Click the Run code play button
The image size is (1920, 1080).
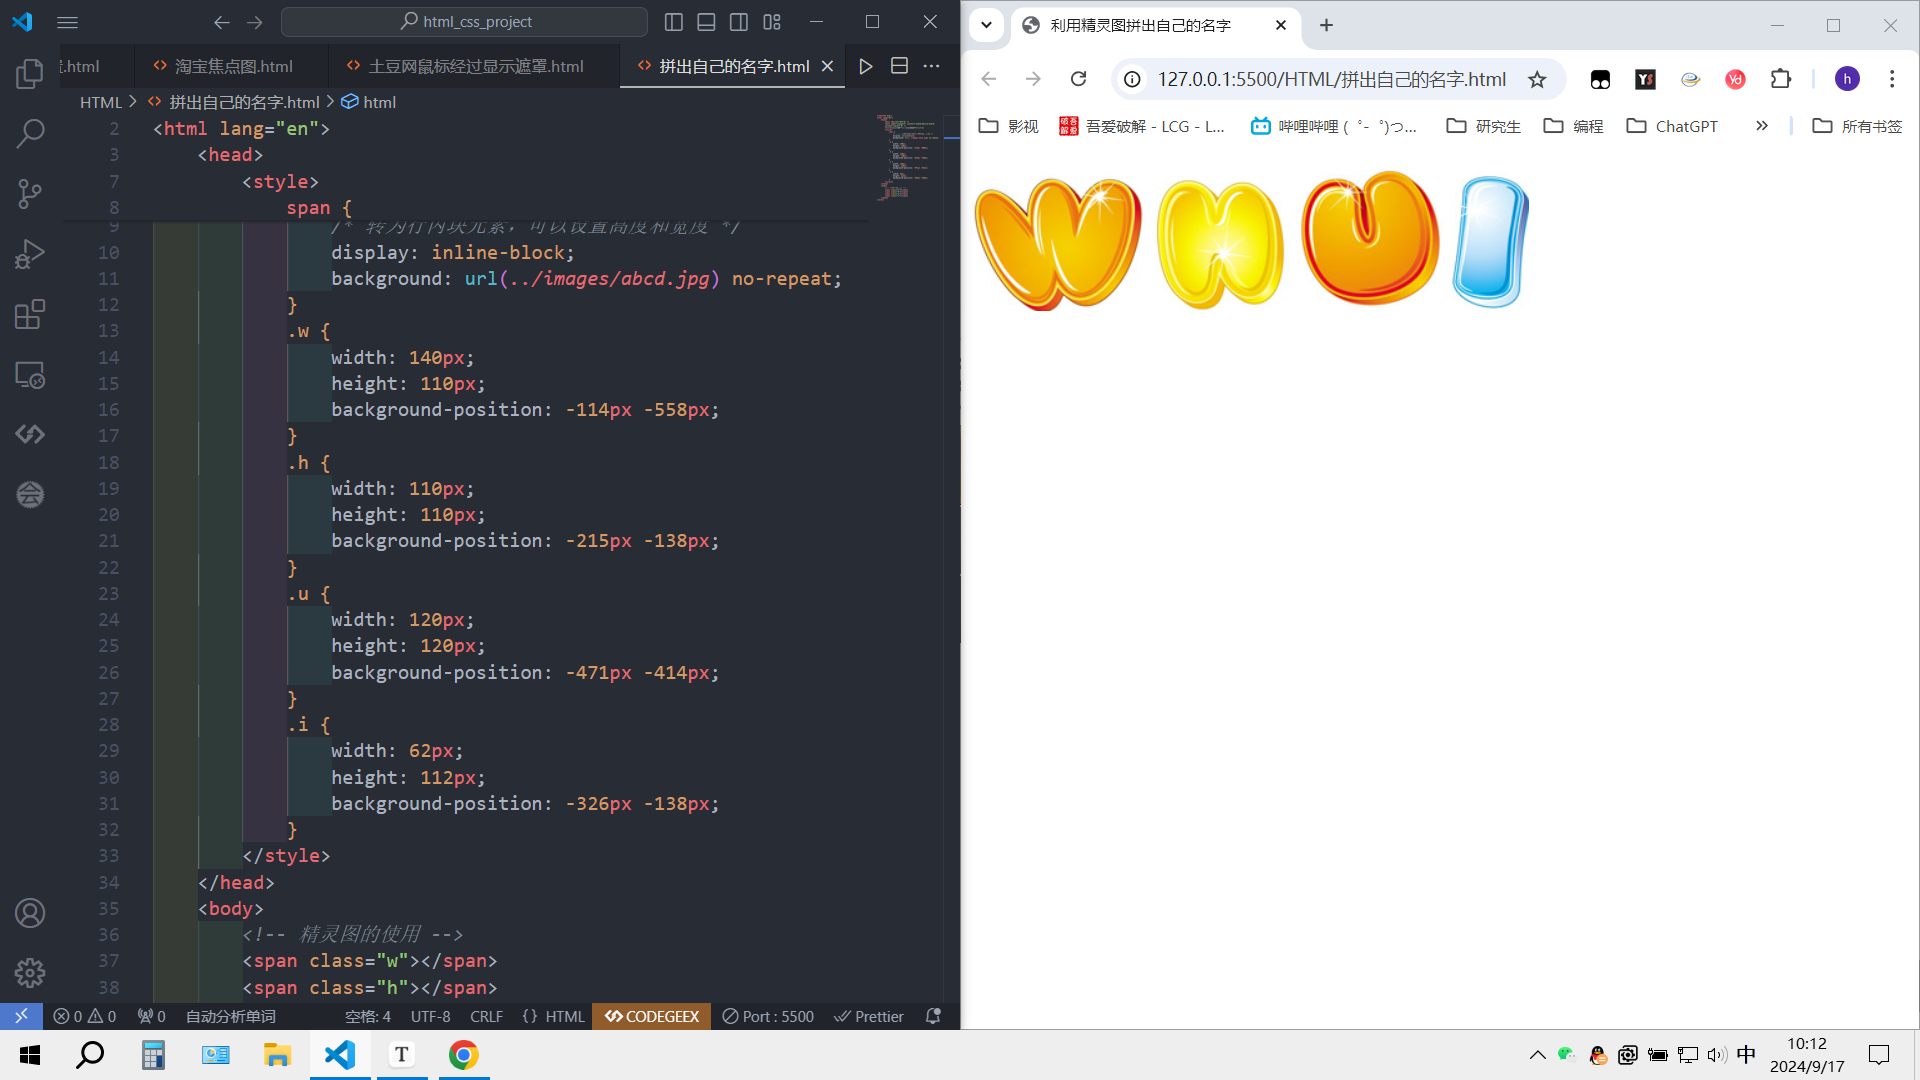click(x=866, y=66)
